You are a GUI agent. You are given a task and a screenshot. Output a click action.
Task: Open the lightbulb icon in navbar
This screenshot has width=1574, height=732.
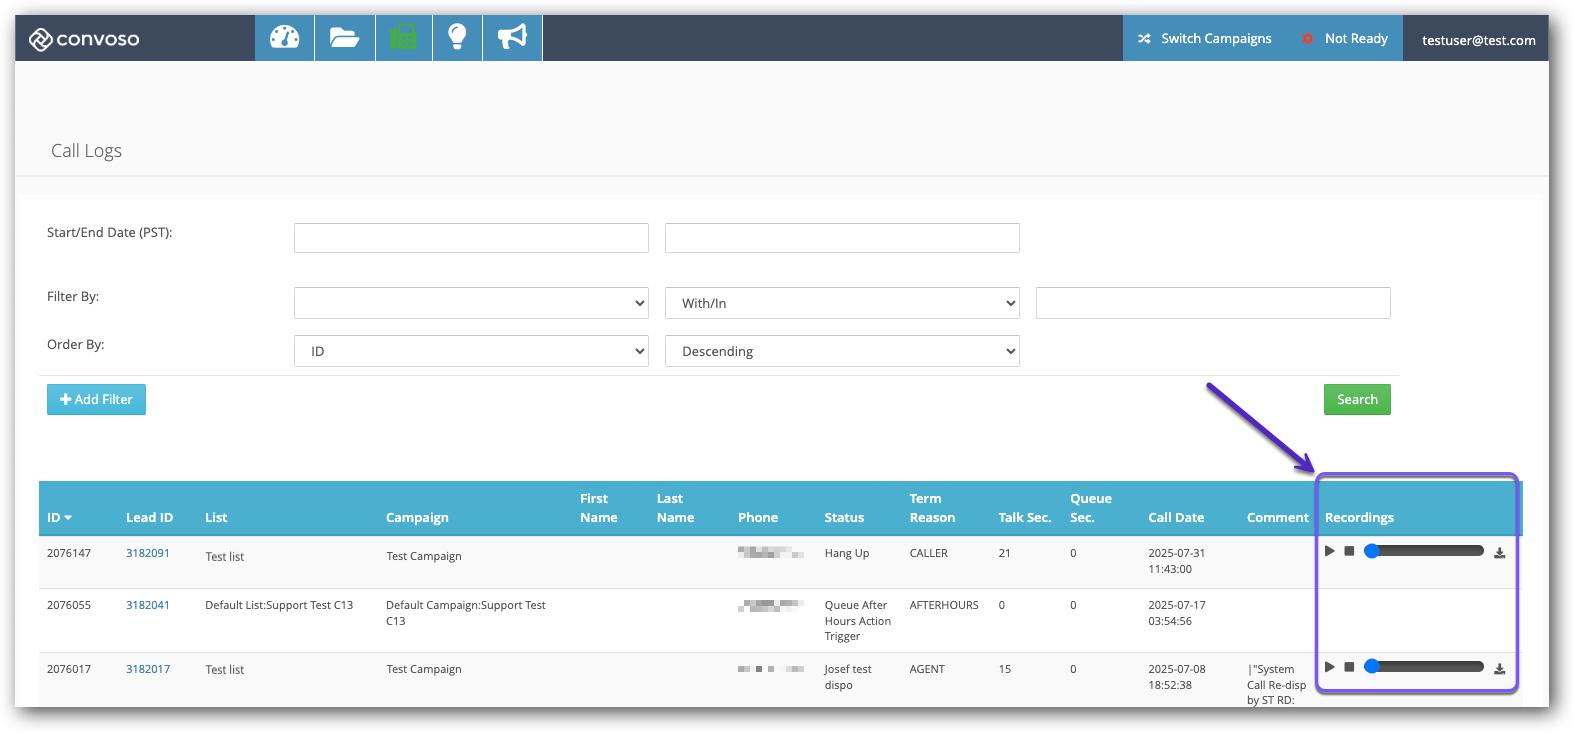(457, 38)
